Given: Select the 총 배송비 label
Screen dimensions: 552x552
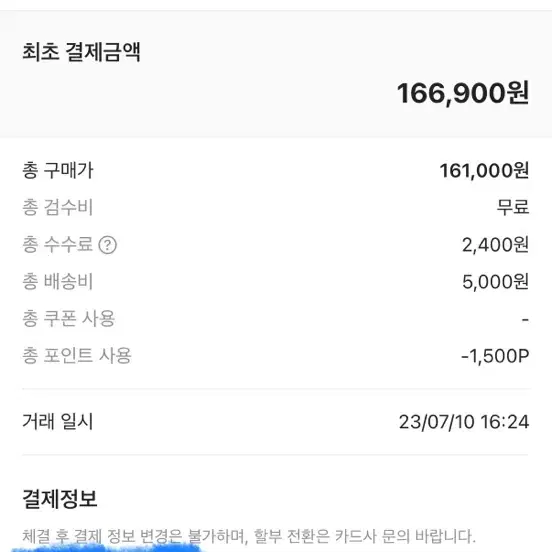Looking at the screenshot, I should [58, 282].
